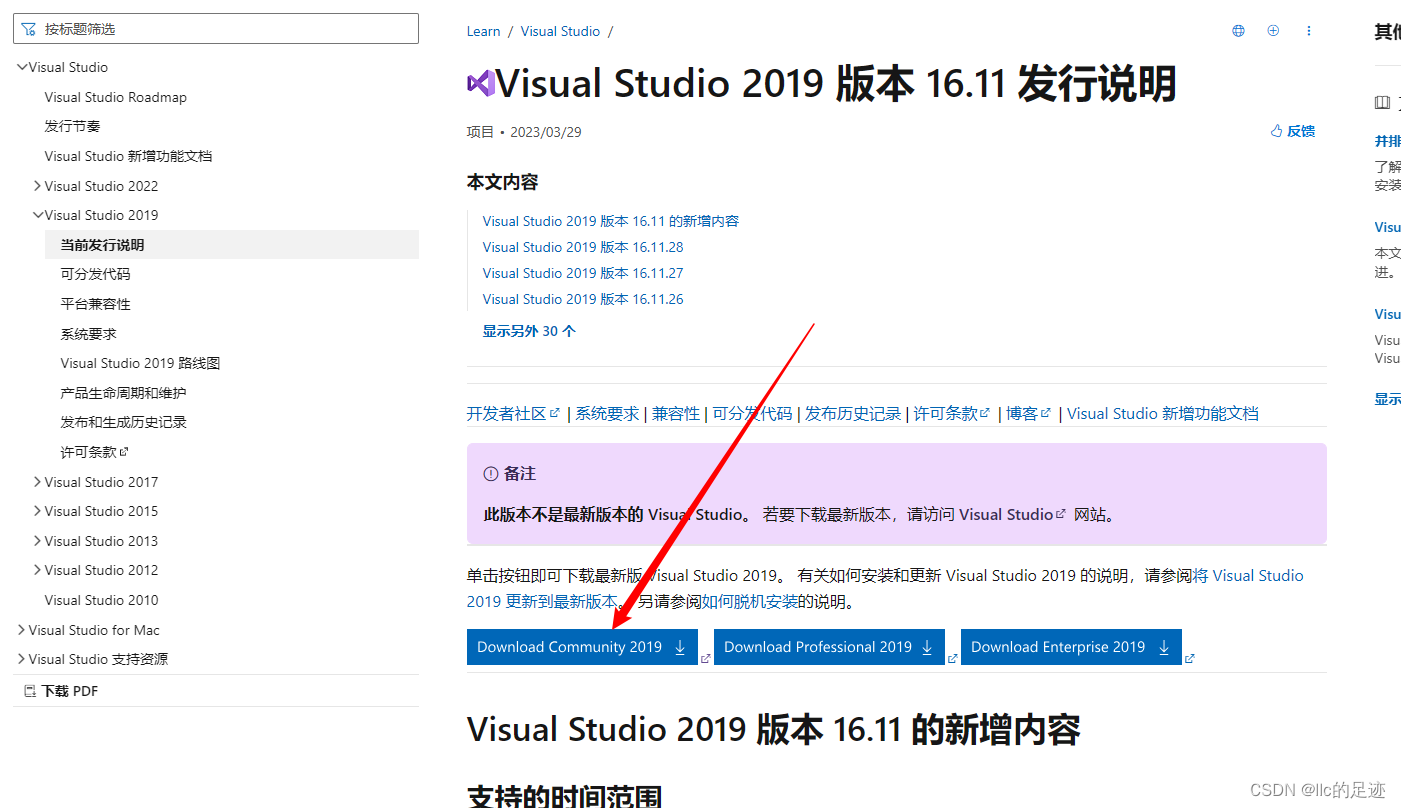
Task: Expand the Visual Studio 2017 node
Action: (38, 482)
